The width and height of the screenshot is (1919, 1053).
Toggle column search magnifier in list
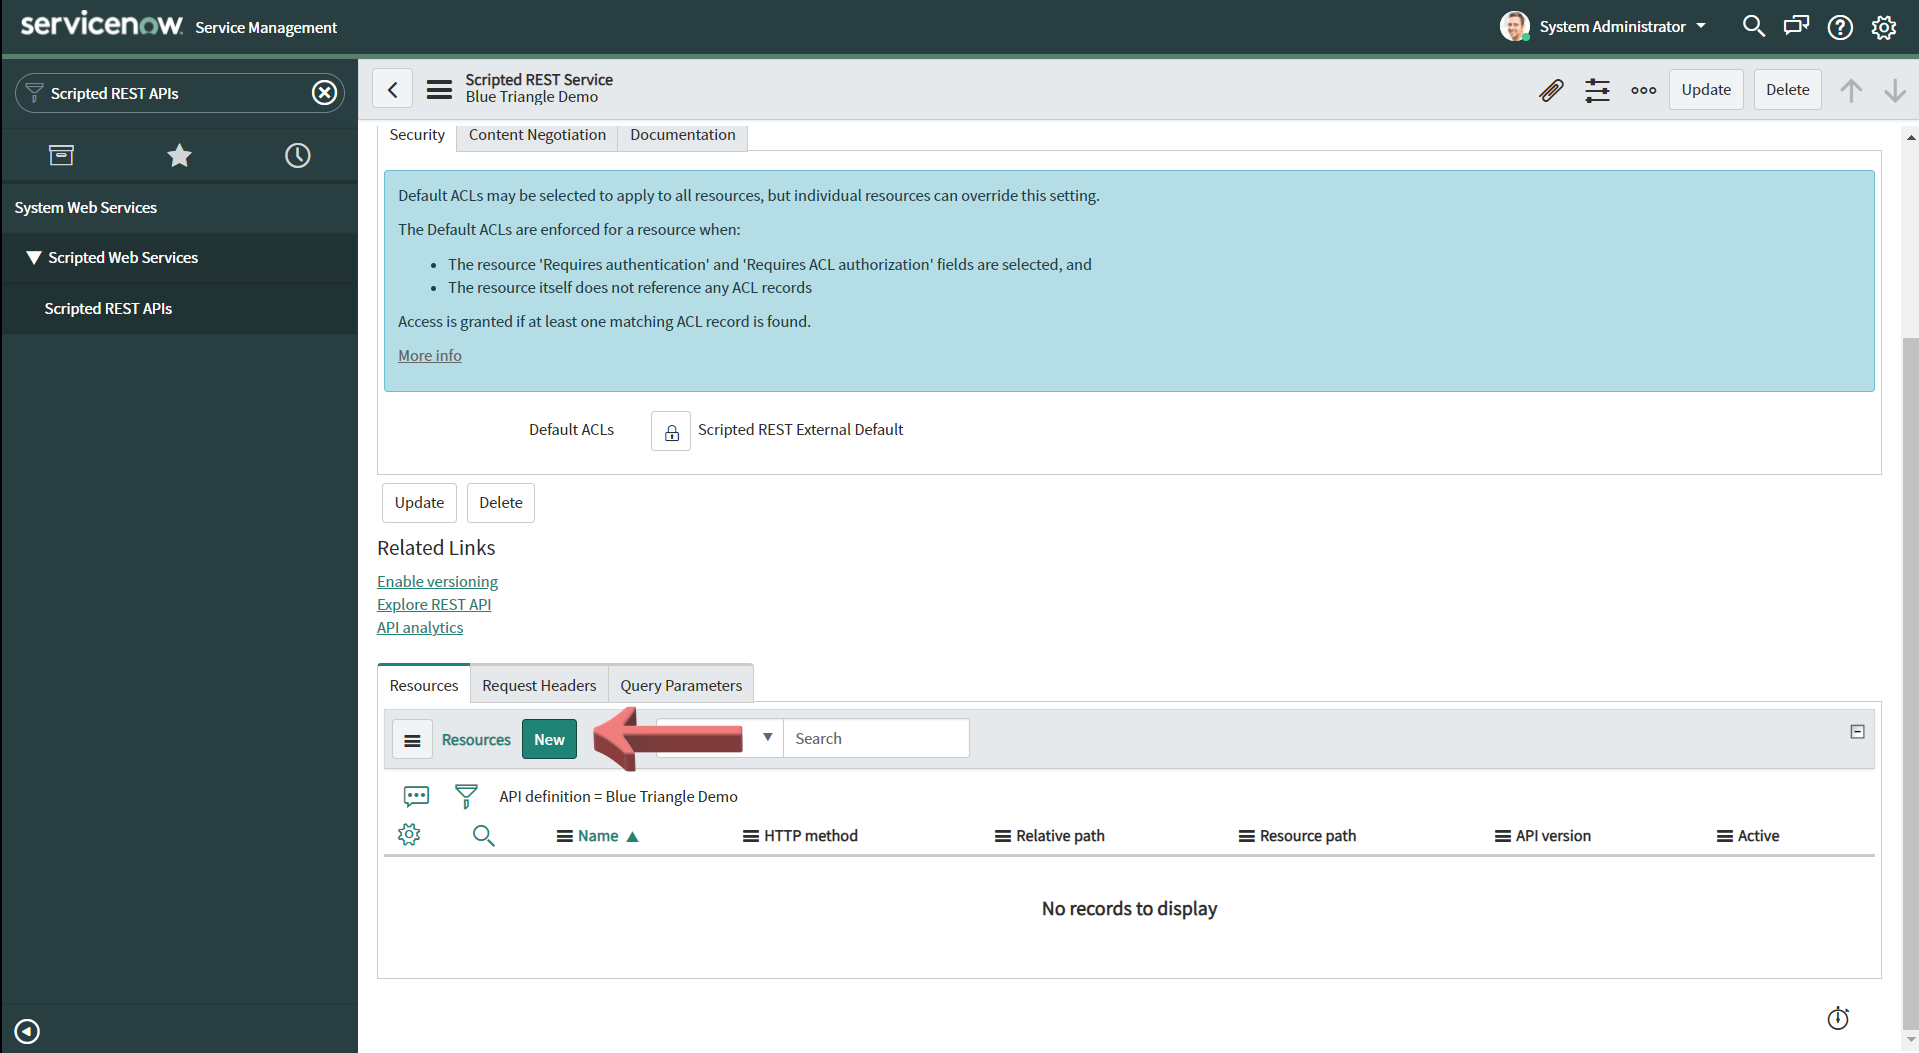click(483, 835)
